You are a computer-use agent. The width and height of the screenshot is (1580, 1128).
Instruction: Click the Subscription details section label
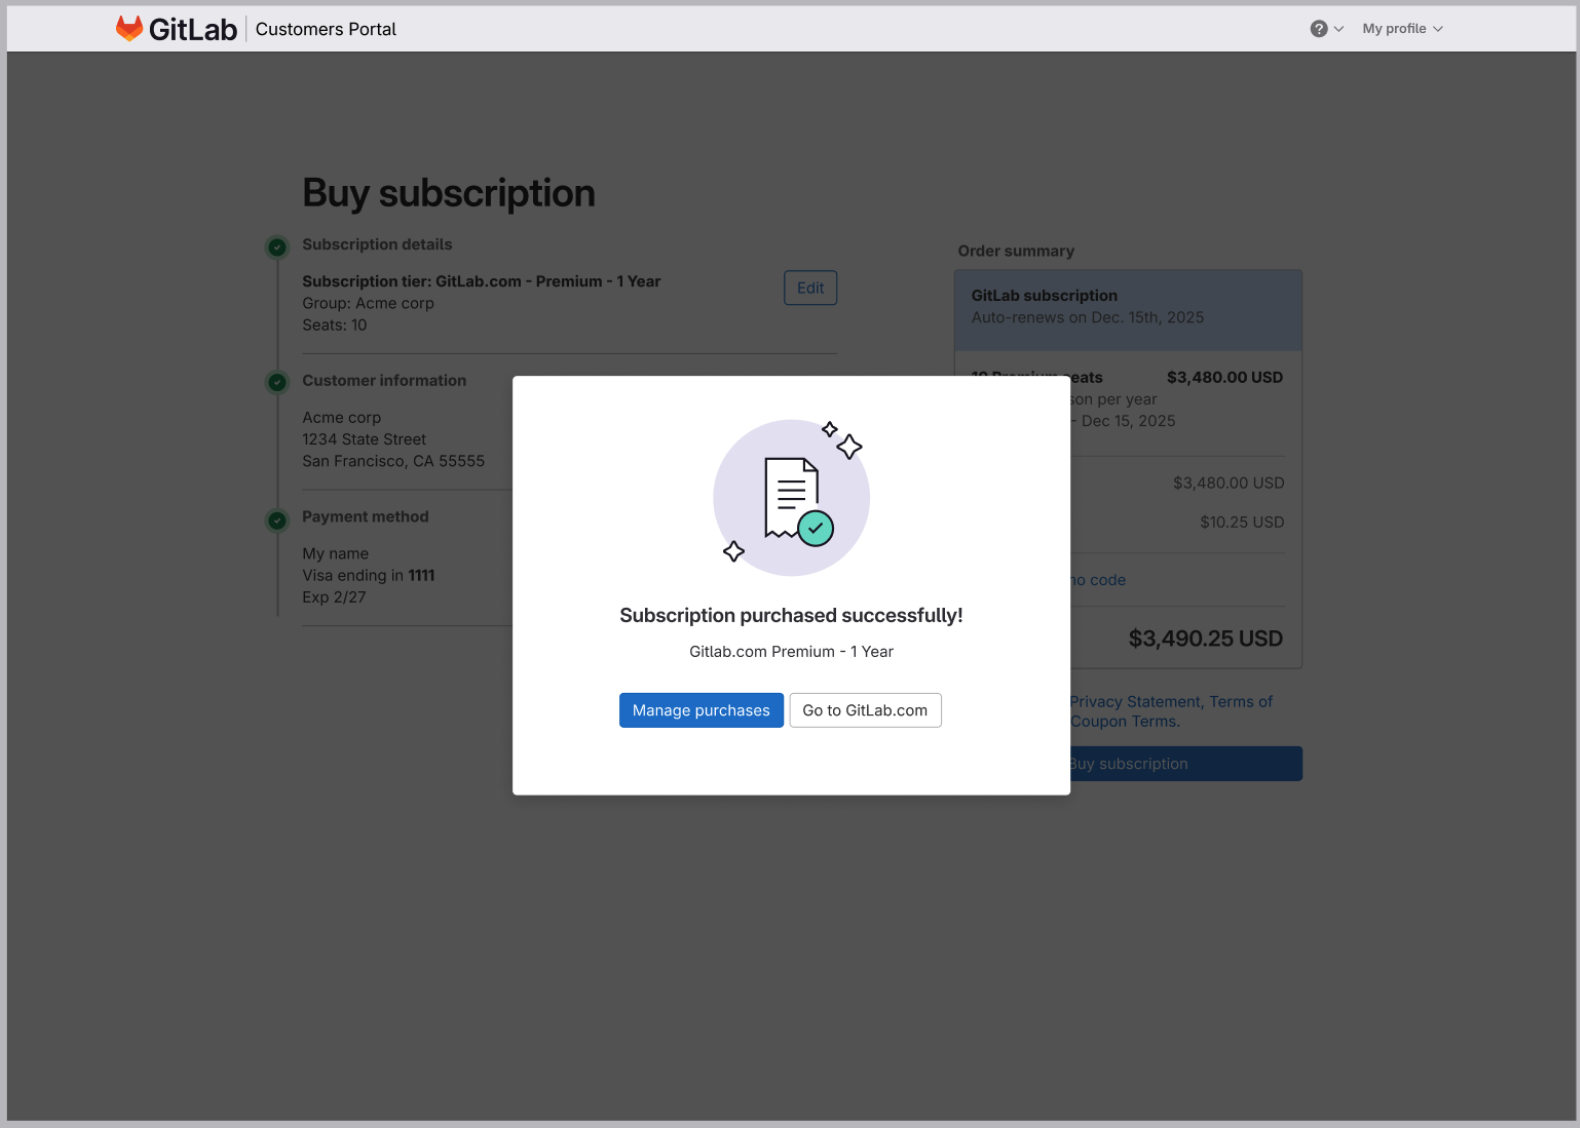coord(377,244)
